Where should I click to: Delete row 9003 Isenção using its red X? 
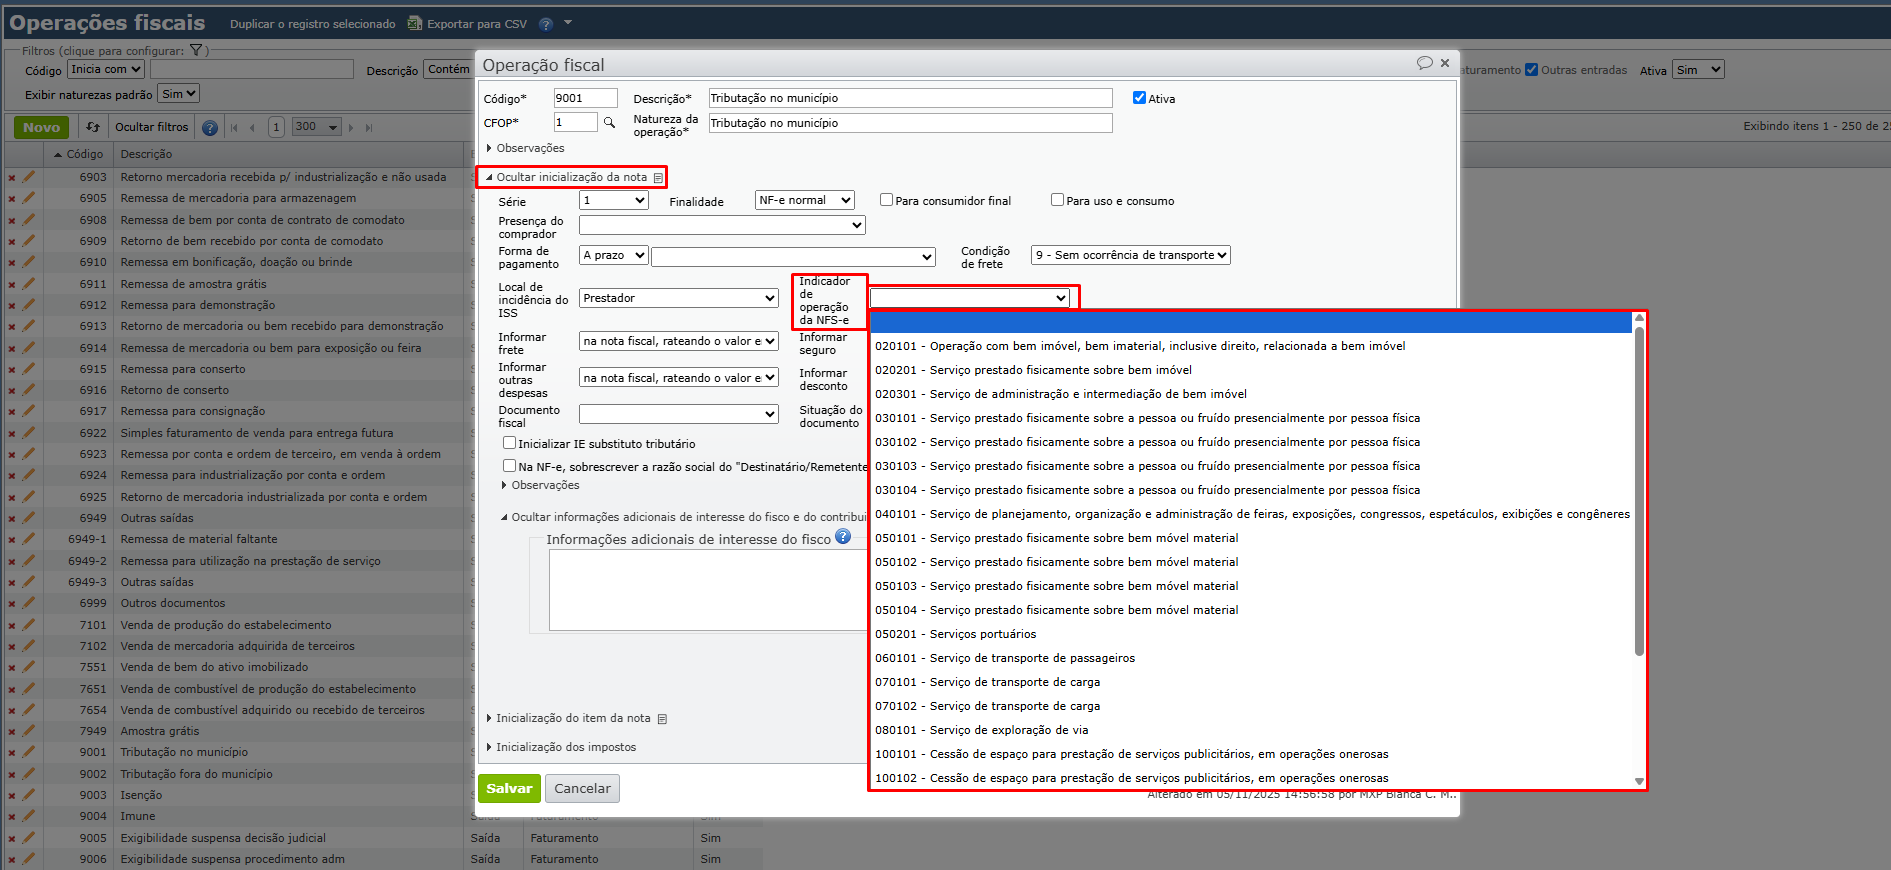tap(12, 795)
